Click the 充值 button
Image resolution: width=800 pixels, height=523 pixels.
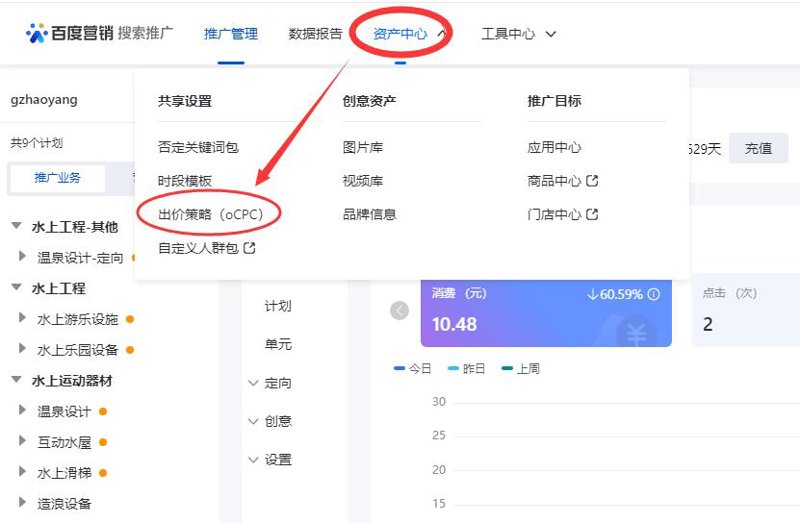tap(758, 148)
